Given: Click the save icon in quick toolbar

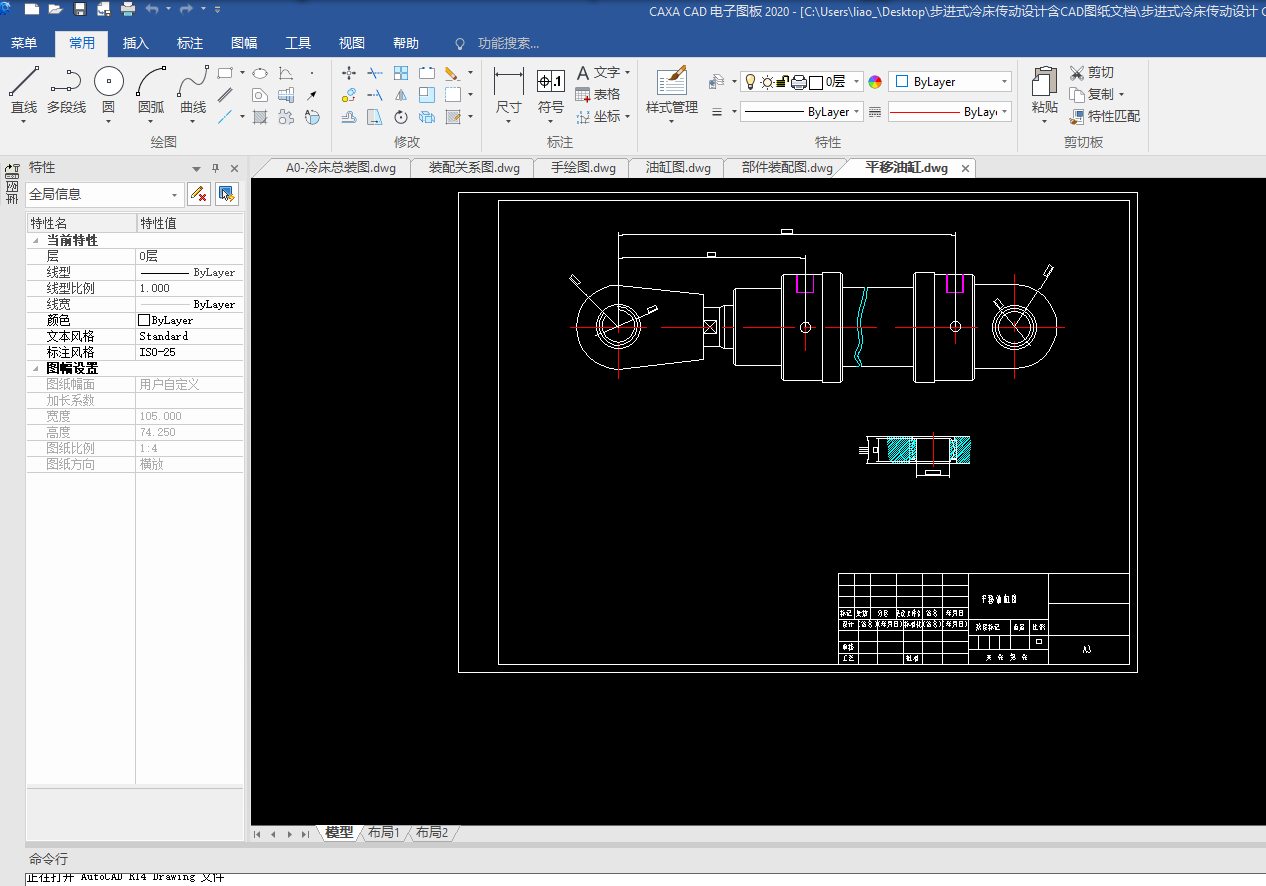Looking at the screenshot, I should (x=80, y=9).
